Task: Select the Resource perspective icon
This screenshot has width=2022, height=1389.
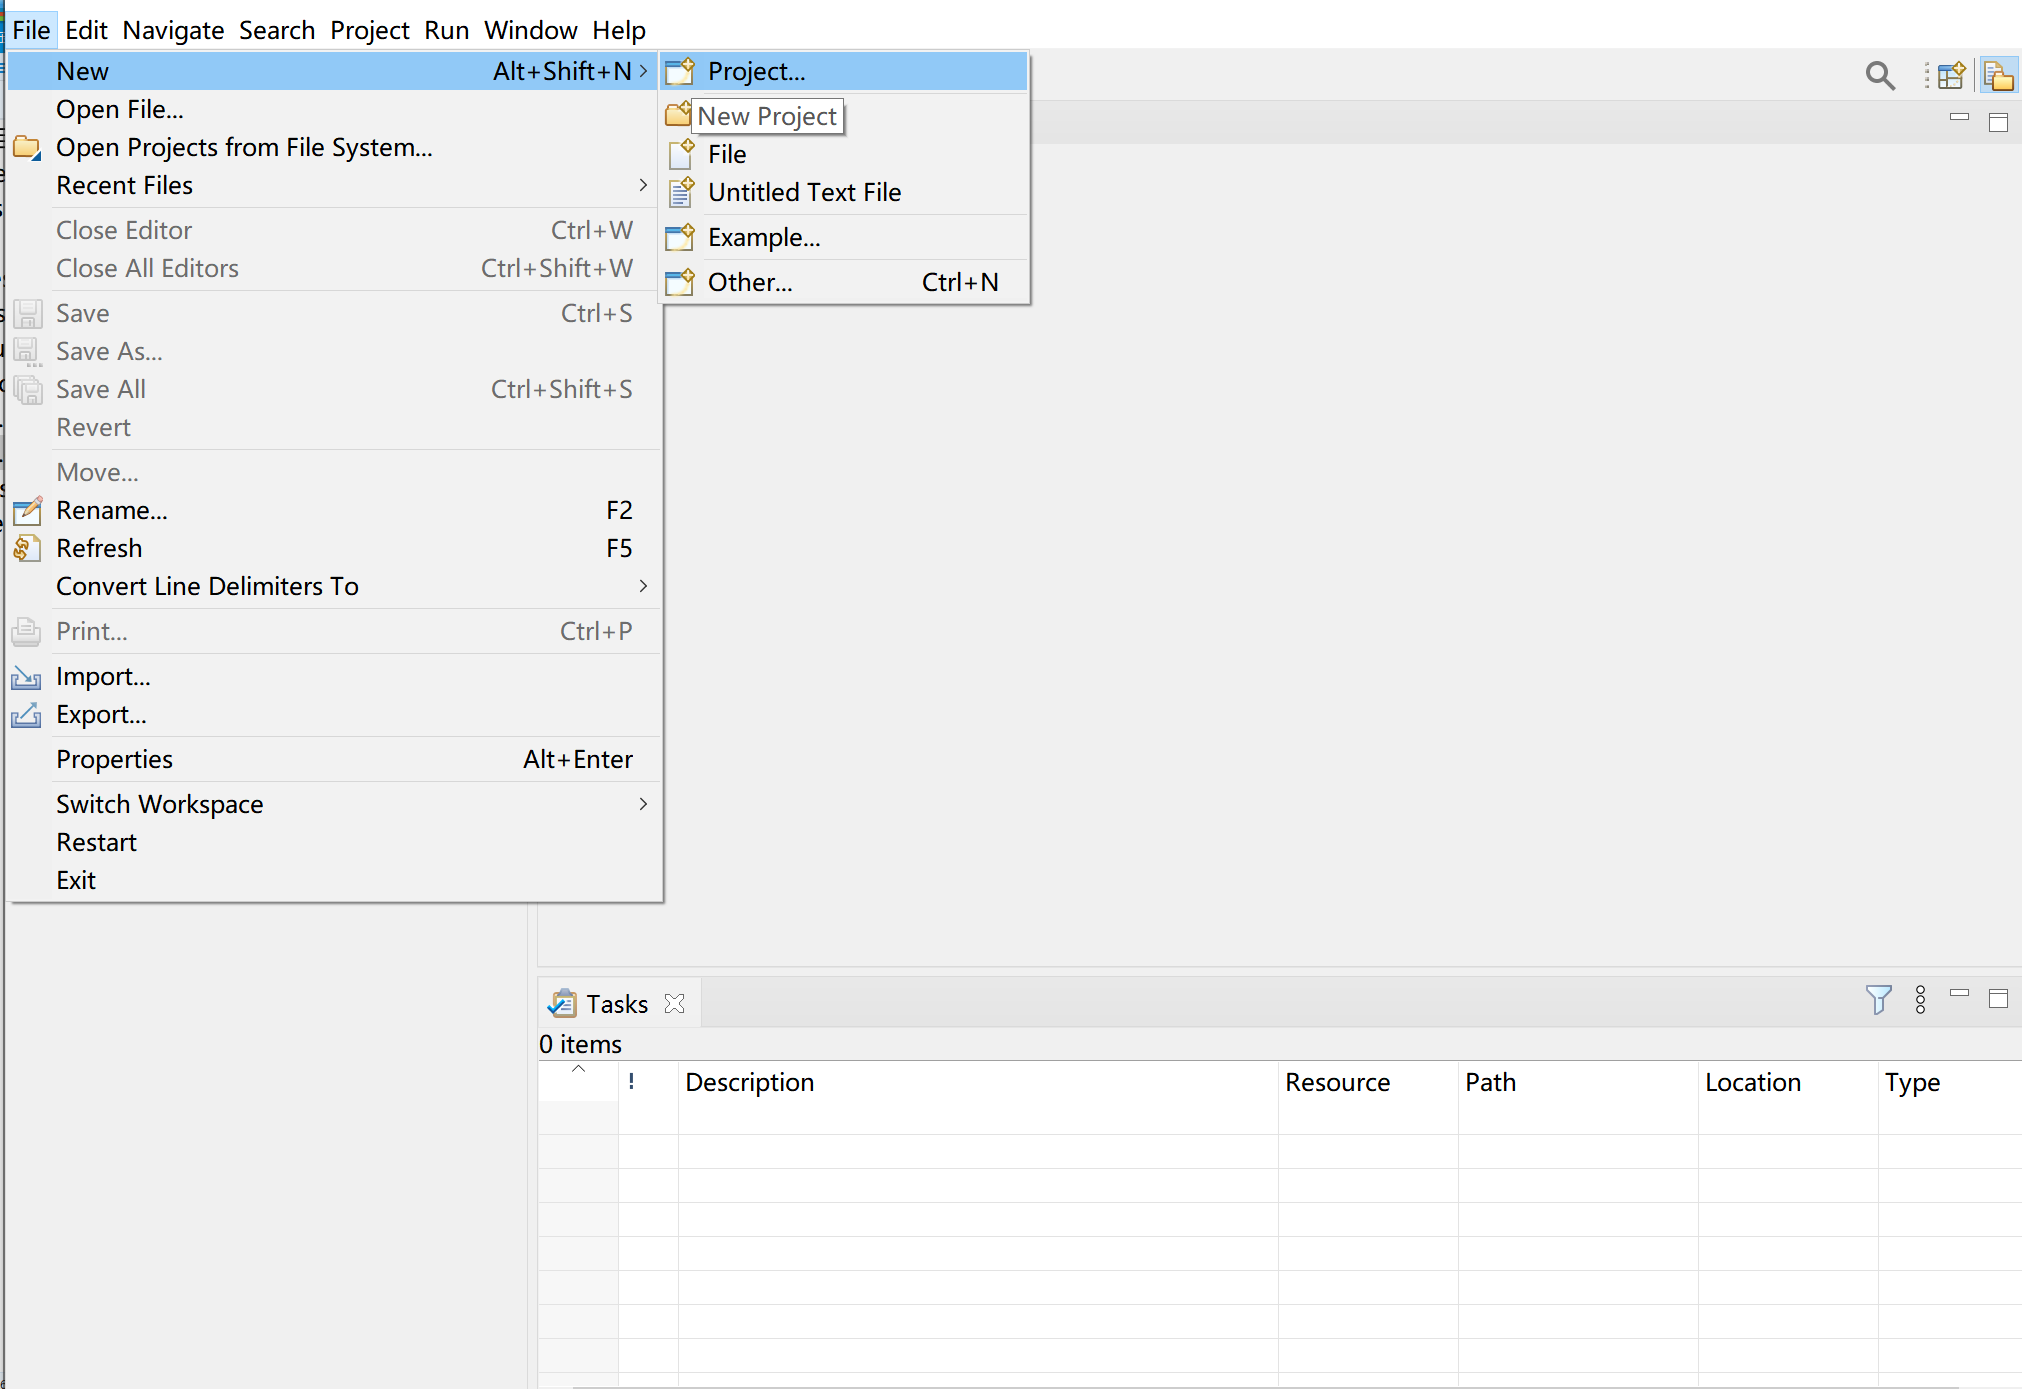Action: click(x=1998, y=75)
